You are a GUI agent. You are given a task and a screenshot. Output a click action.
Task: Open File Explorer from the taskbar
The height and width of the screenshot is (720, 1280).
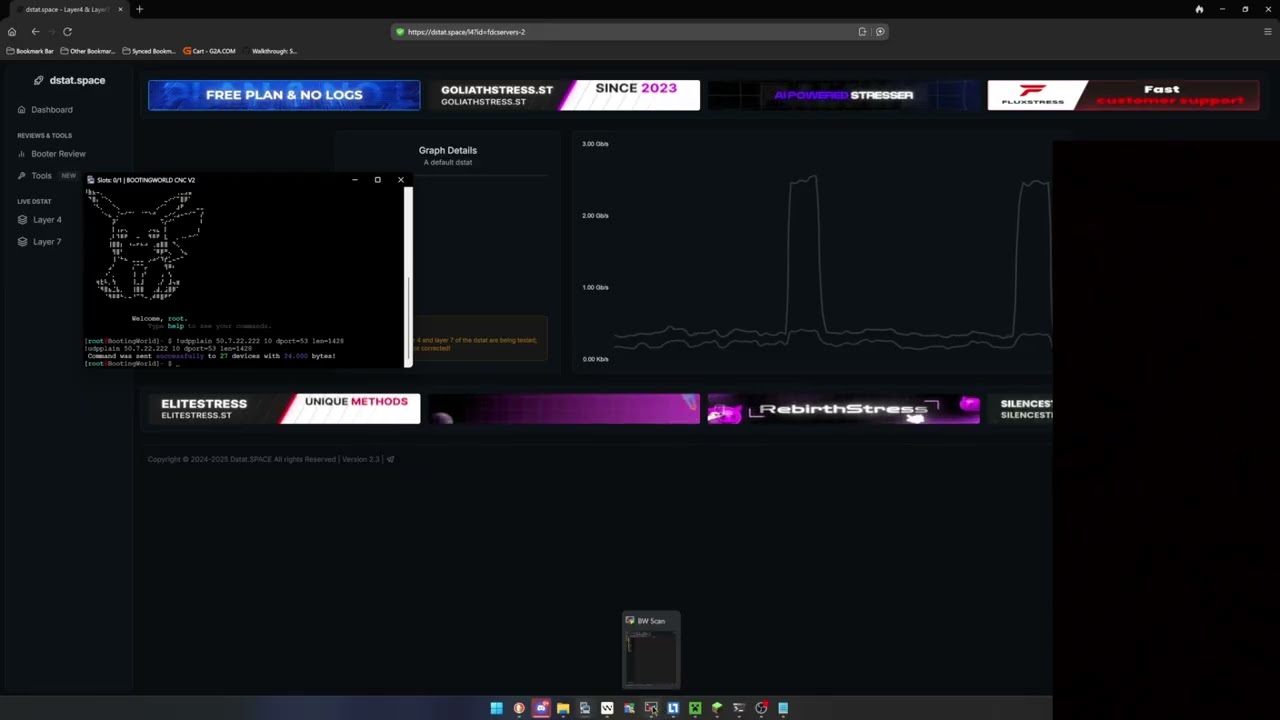click(x=563, y=708)
